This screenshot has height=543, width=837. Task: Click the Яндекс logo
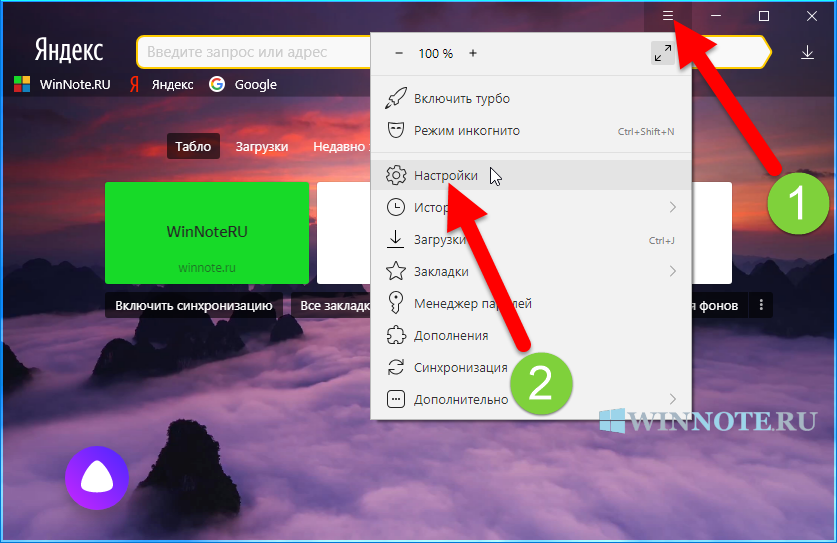coord(68,51)
